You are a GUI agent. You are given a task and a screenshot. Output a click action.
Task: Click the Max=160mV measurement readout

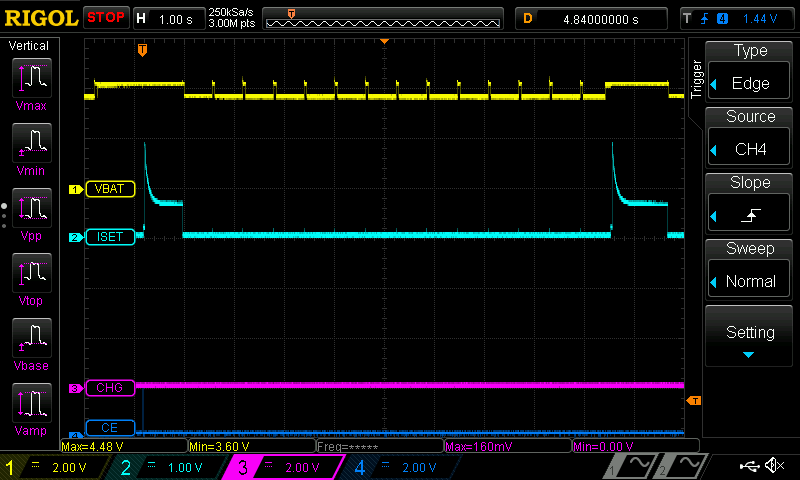point(508,446)
